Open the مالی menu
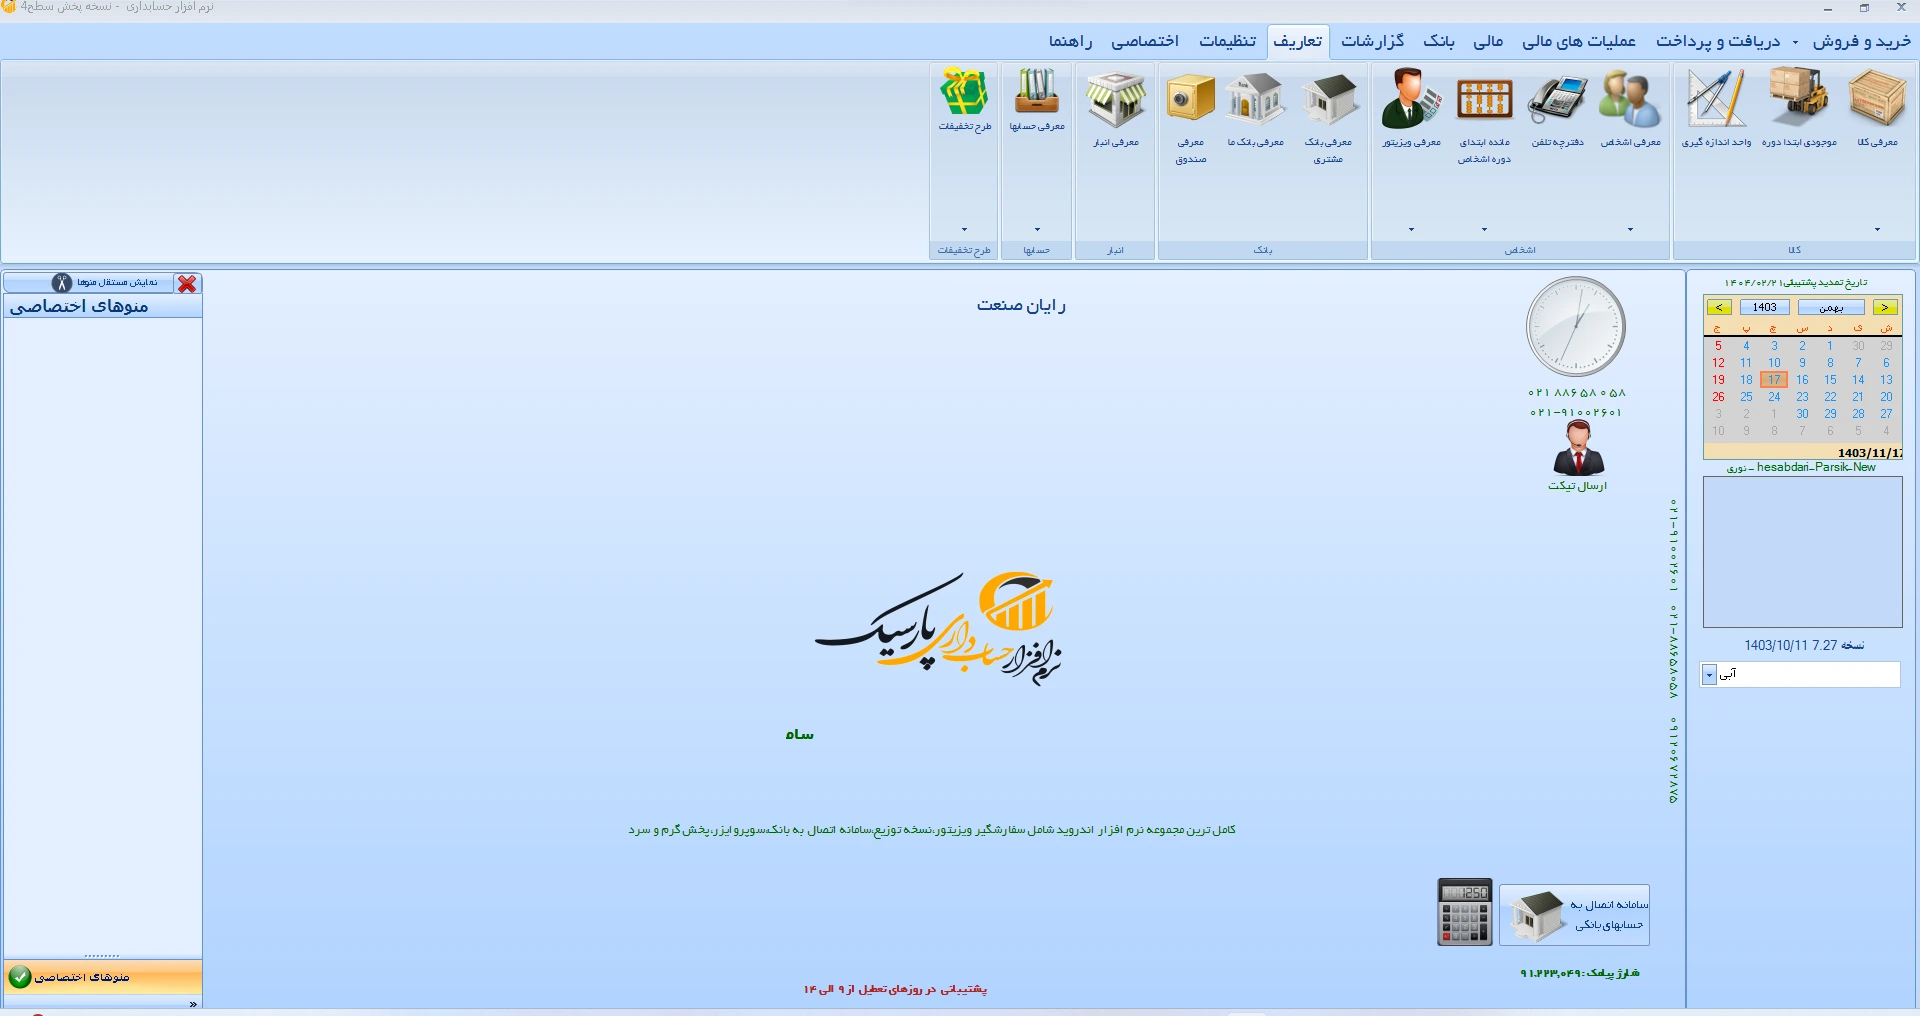1920x1016 pixels. (x=1488, y=41)
